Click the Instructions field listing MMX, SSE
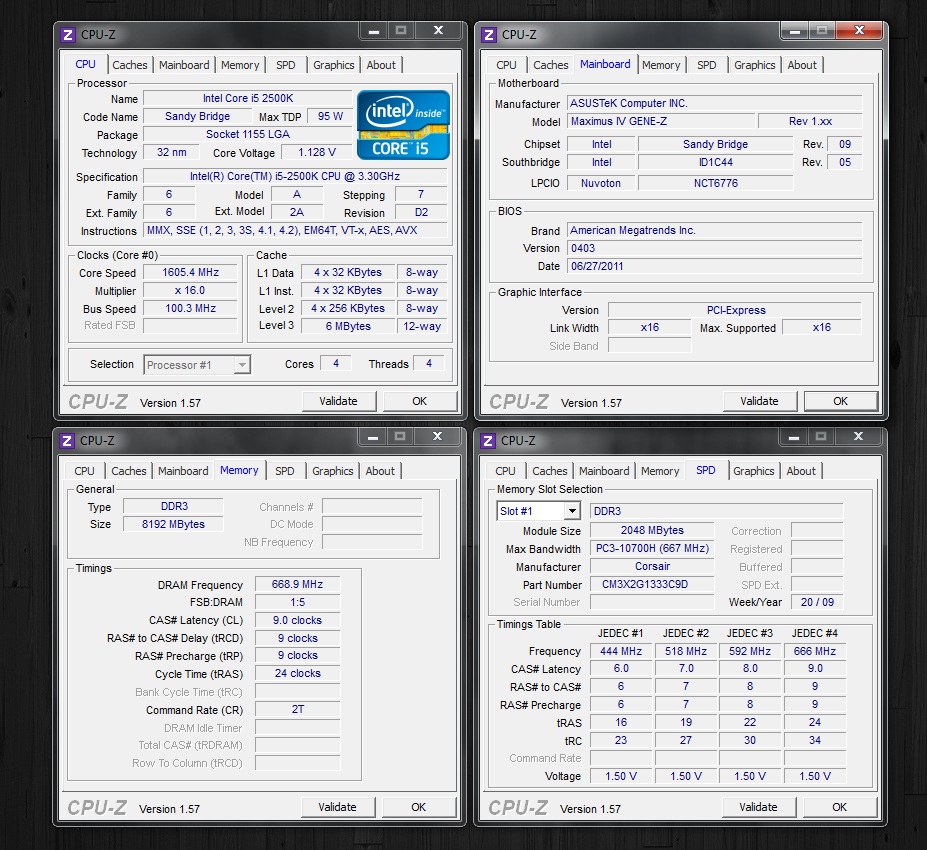Viewport: 927px width, 850px height. [x=296, y=231]
